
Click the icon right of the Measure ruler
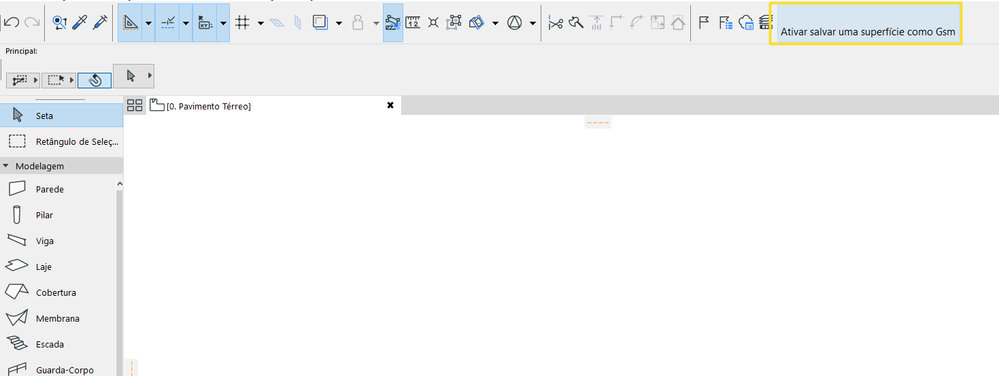pyautogui.click(x=433, y=23)
